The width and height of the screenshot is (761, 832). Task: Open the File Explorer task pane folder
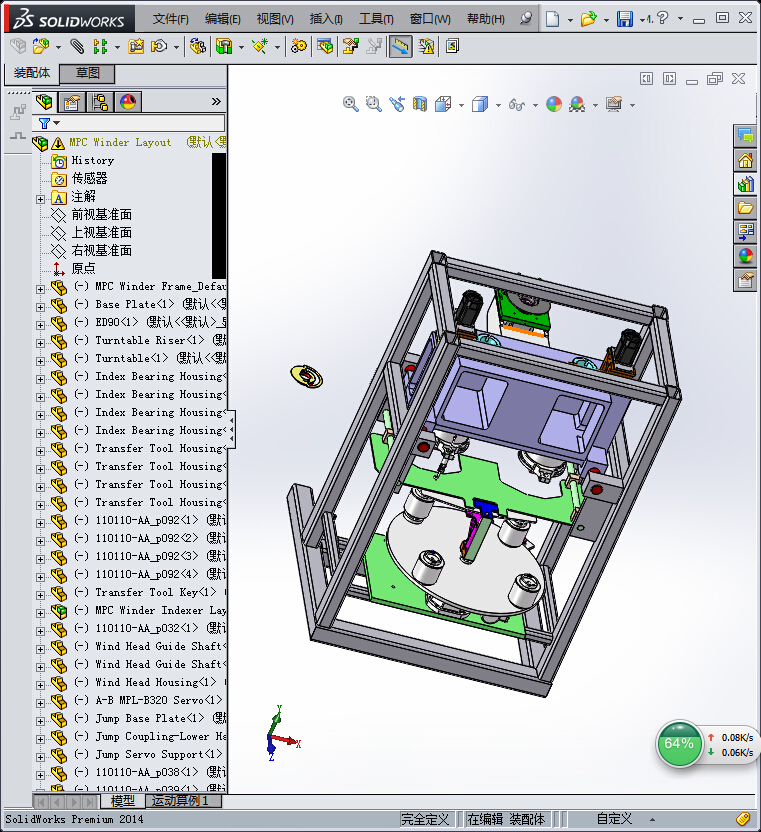746,208
